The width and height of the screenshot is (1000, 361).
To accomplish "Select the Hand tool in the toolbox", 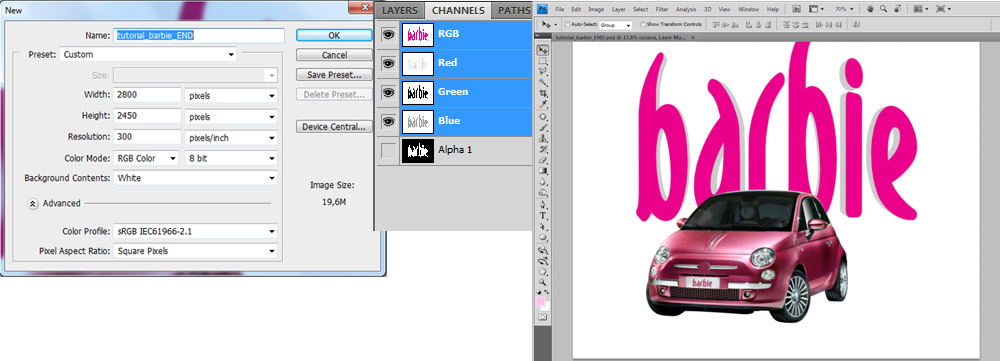I will click(543, 271).
